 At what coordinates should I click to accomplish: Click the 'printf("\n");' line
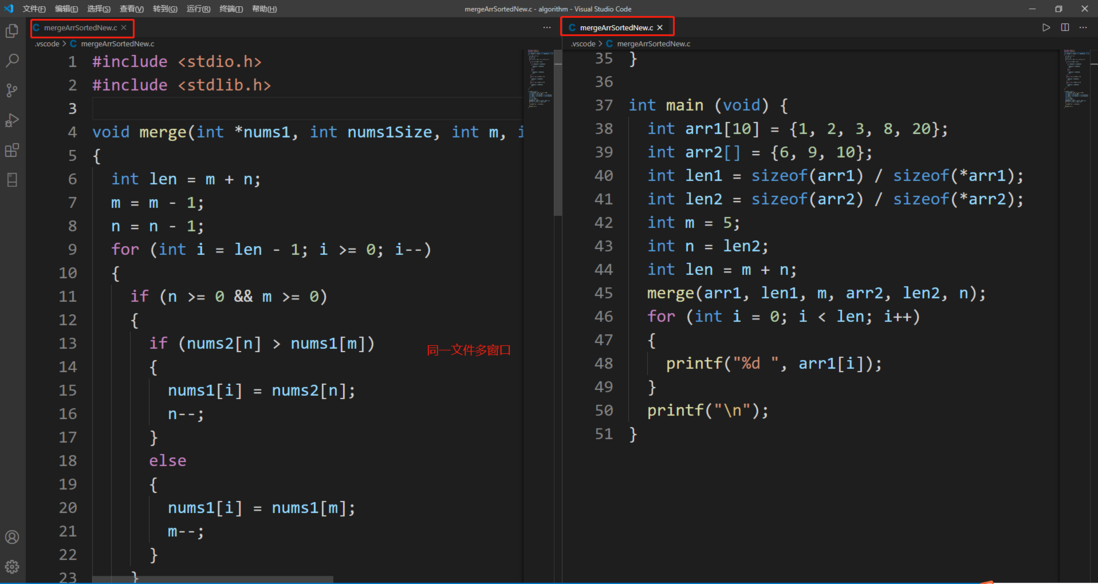tap(708, 410)
